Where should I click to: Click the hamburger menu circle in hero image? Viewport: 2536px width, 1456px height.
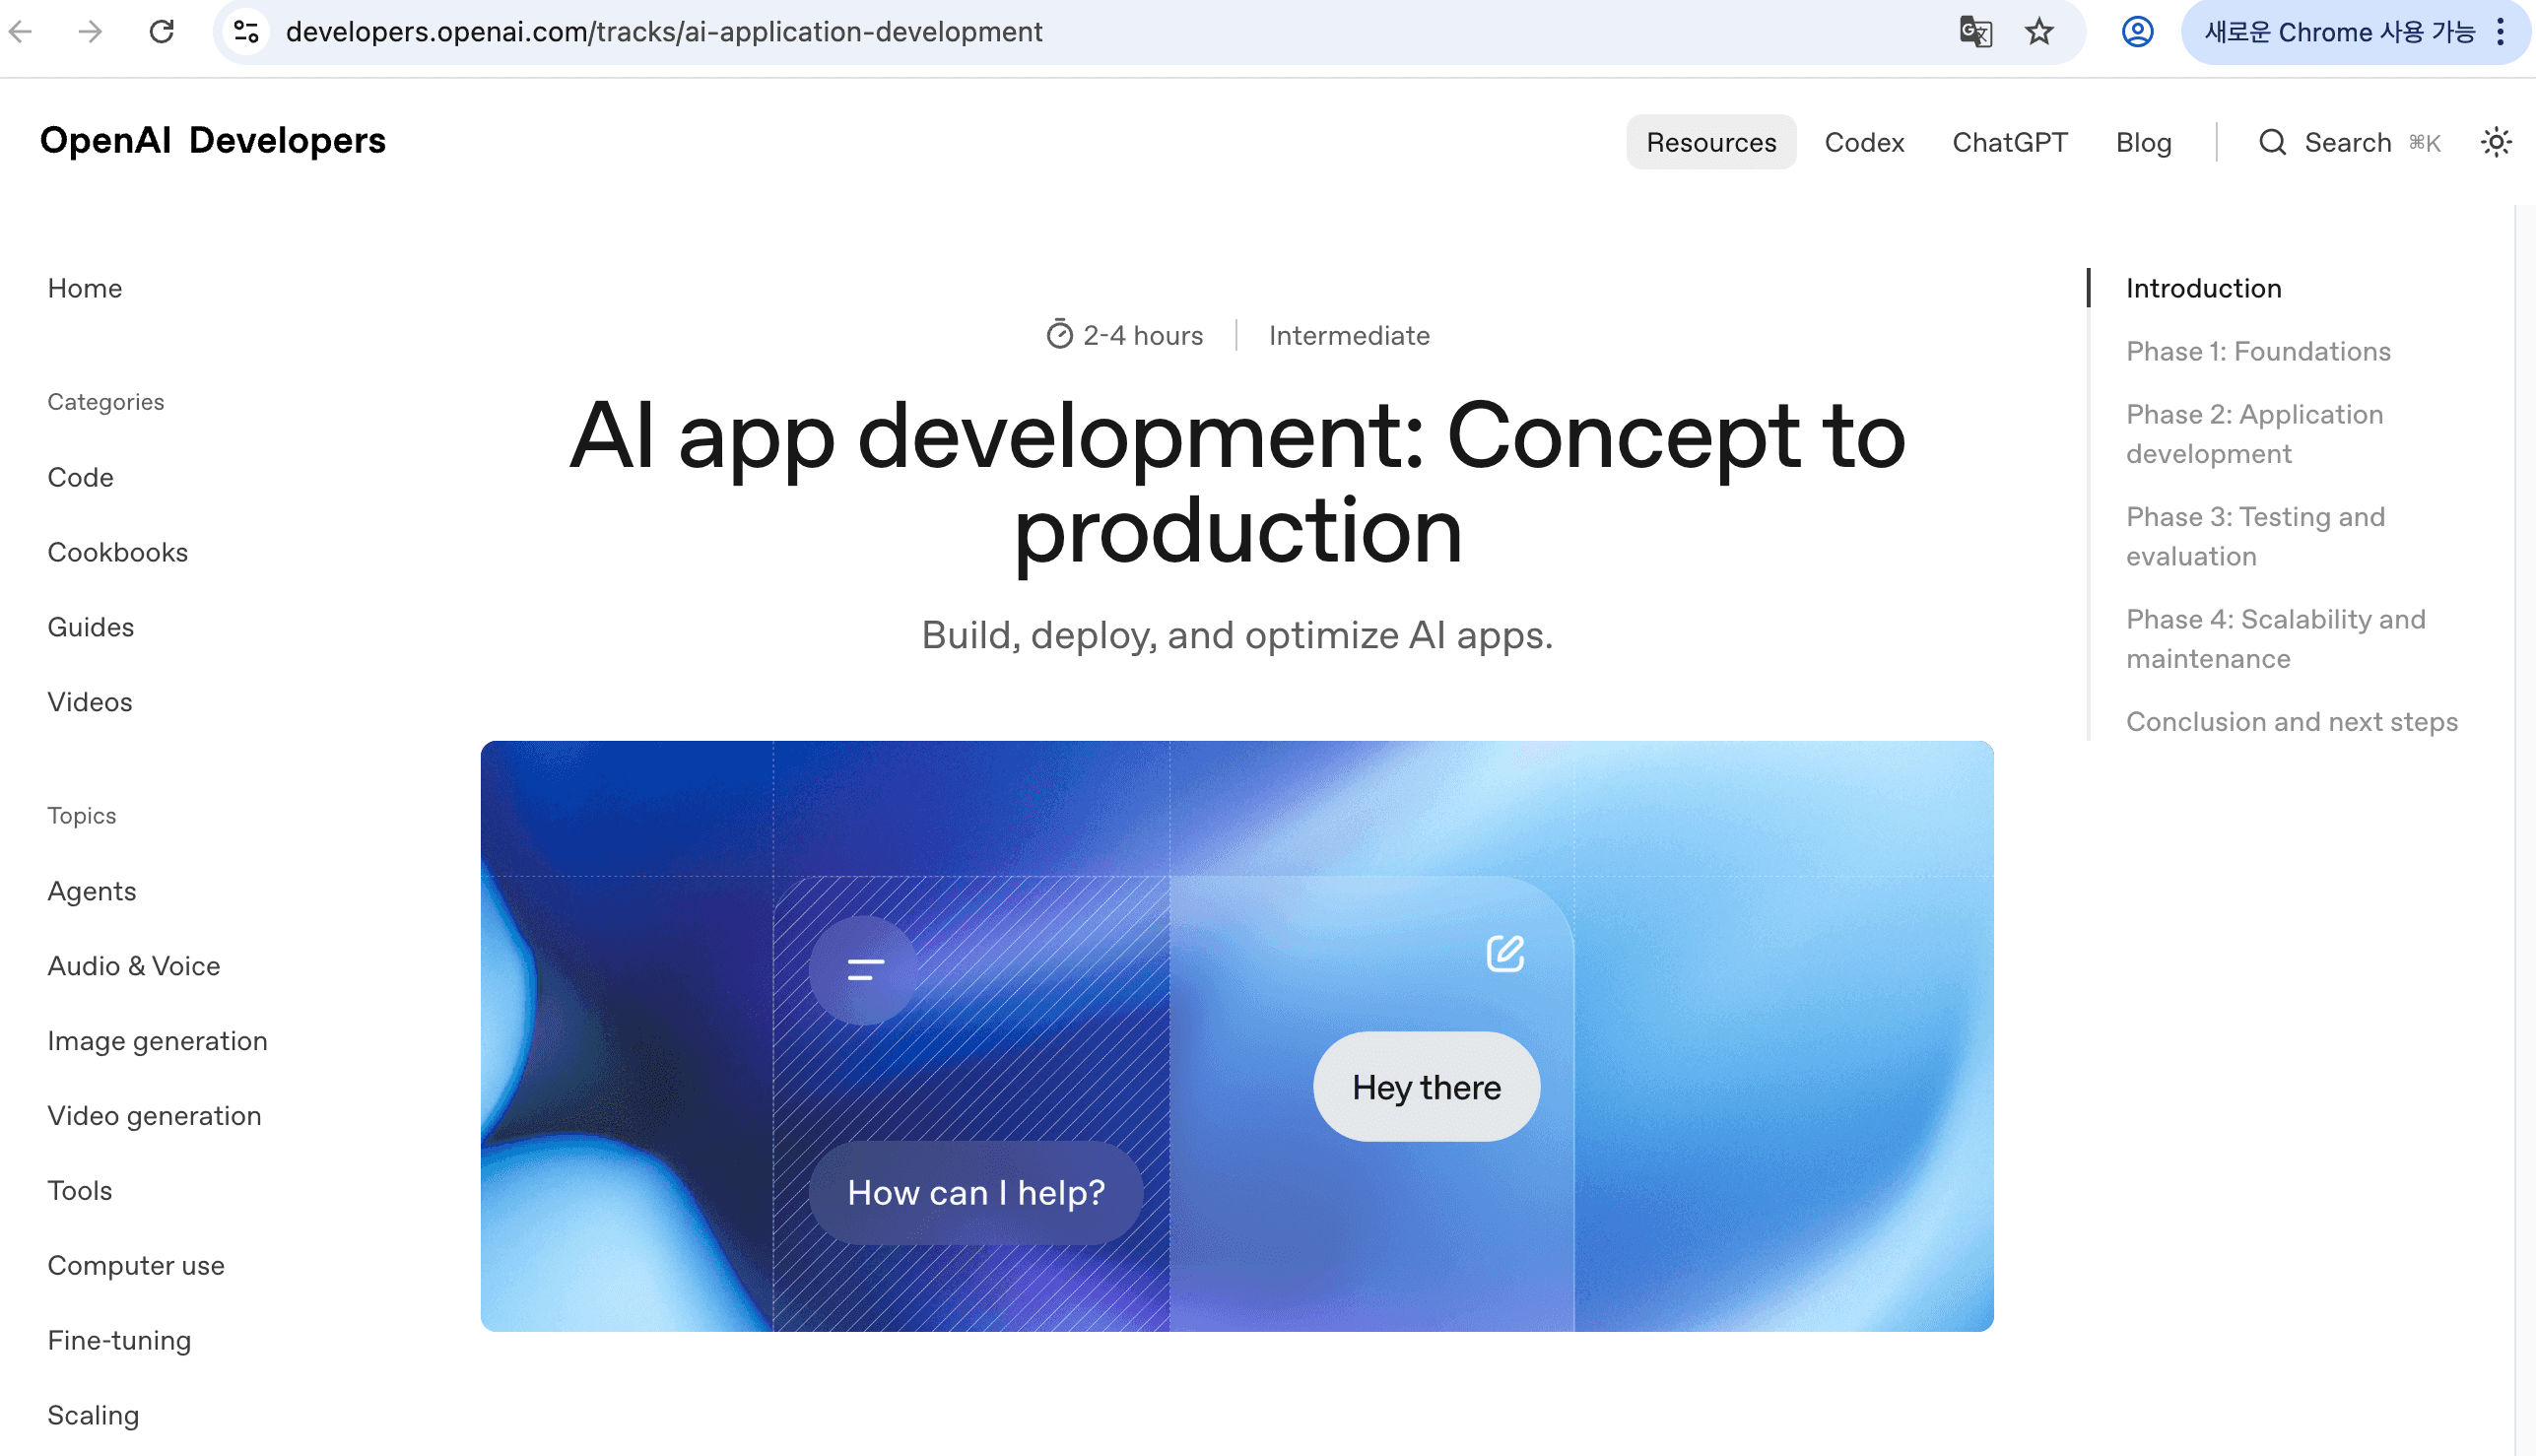coord(864,969)
